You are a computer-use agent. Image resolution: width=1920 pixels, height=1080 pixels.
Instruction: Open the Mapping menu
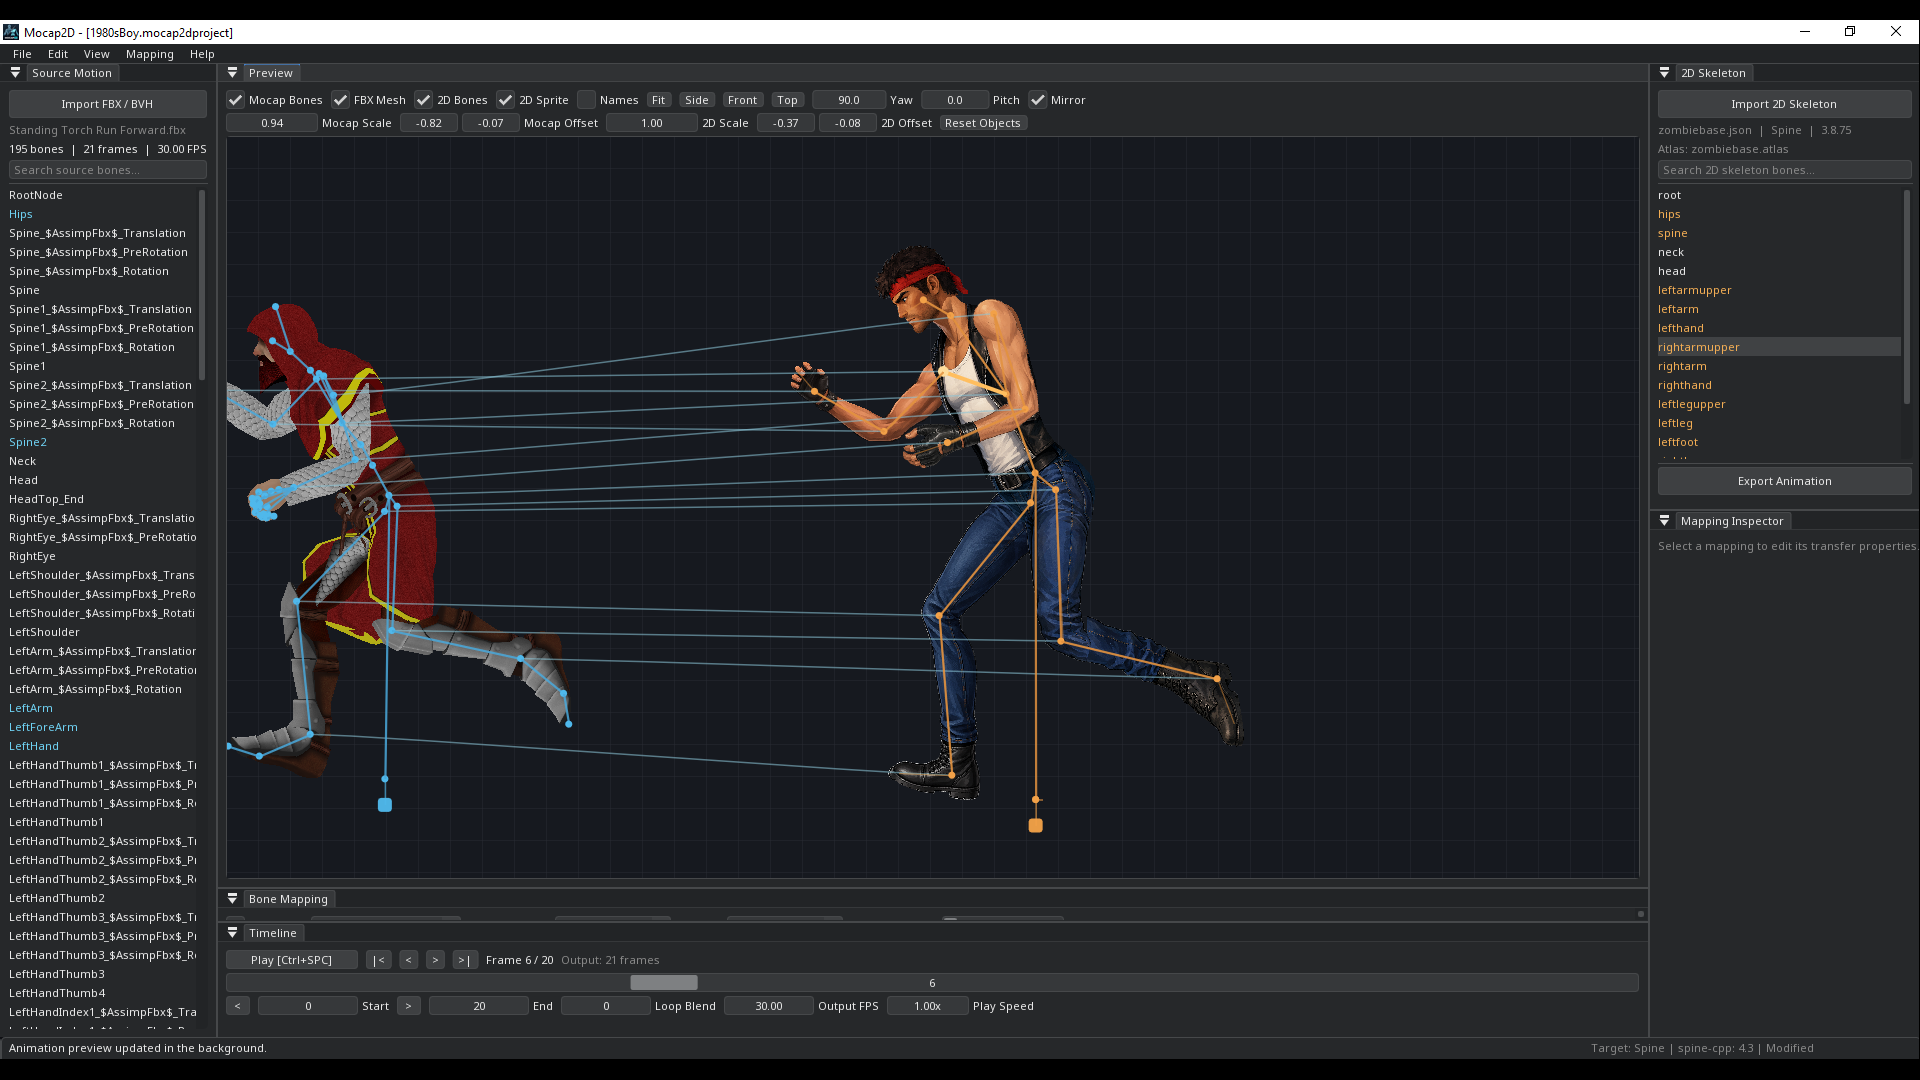pyautogui.click(x=150, y=54)
